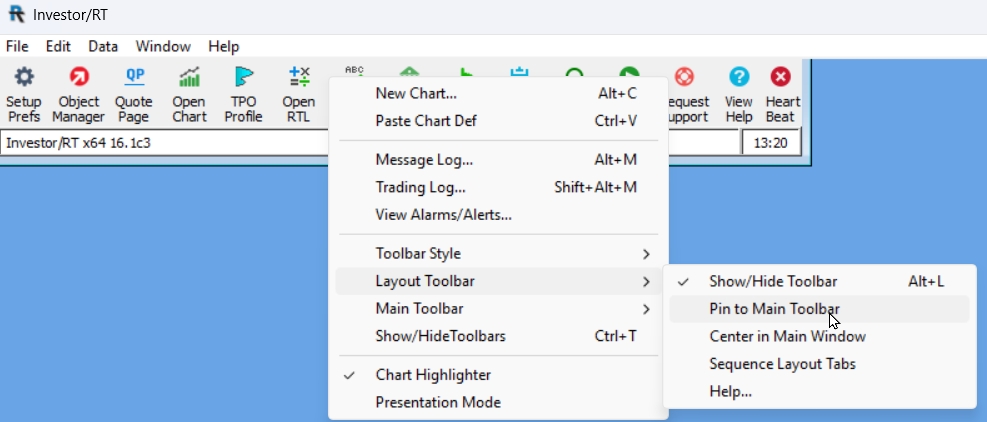The width and height of the screenshot is (987, 422).
Task: Choose Sequence Layout Tabs option
Action: click(x=819, y=364)
